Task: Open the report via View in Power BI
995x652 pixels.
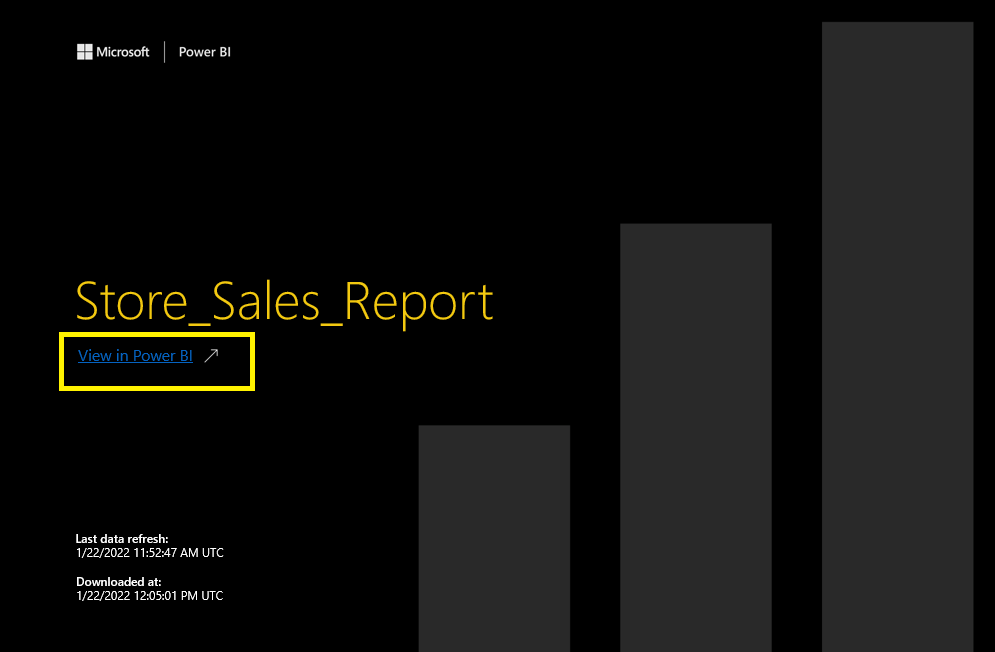Action: (x=134, y=355)
